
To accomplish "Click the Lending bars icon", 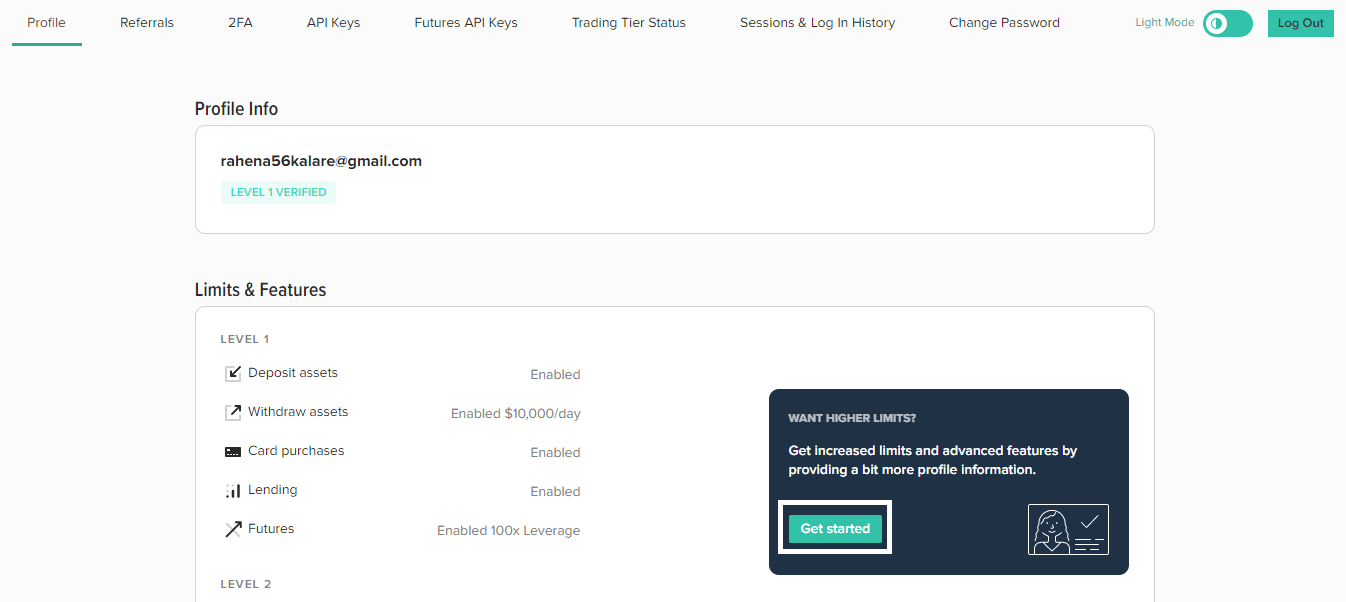I will tap(233, 490).
